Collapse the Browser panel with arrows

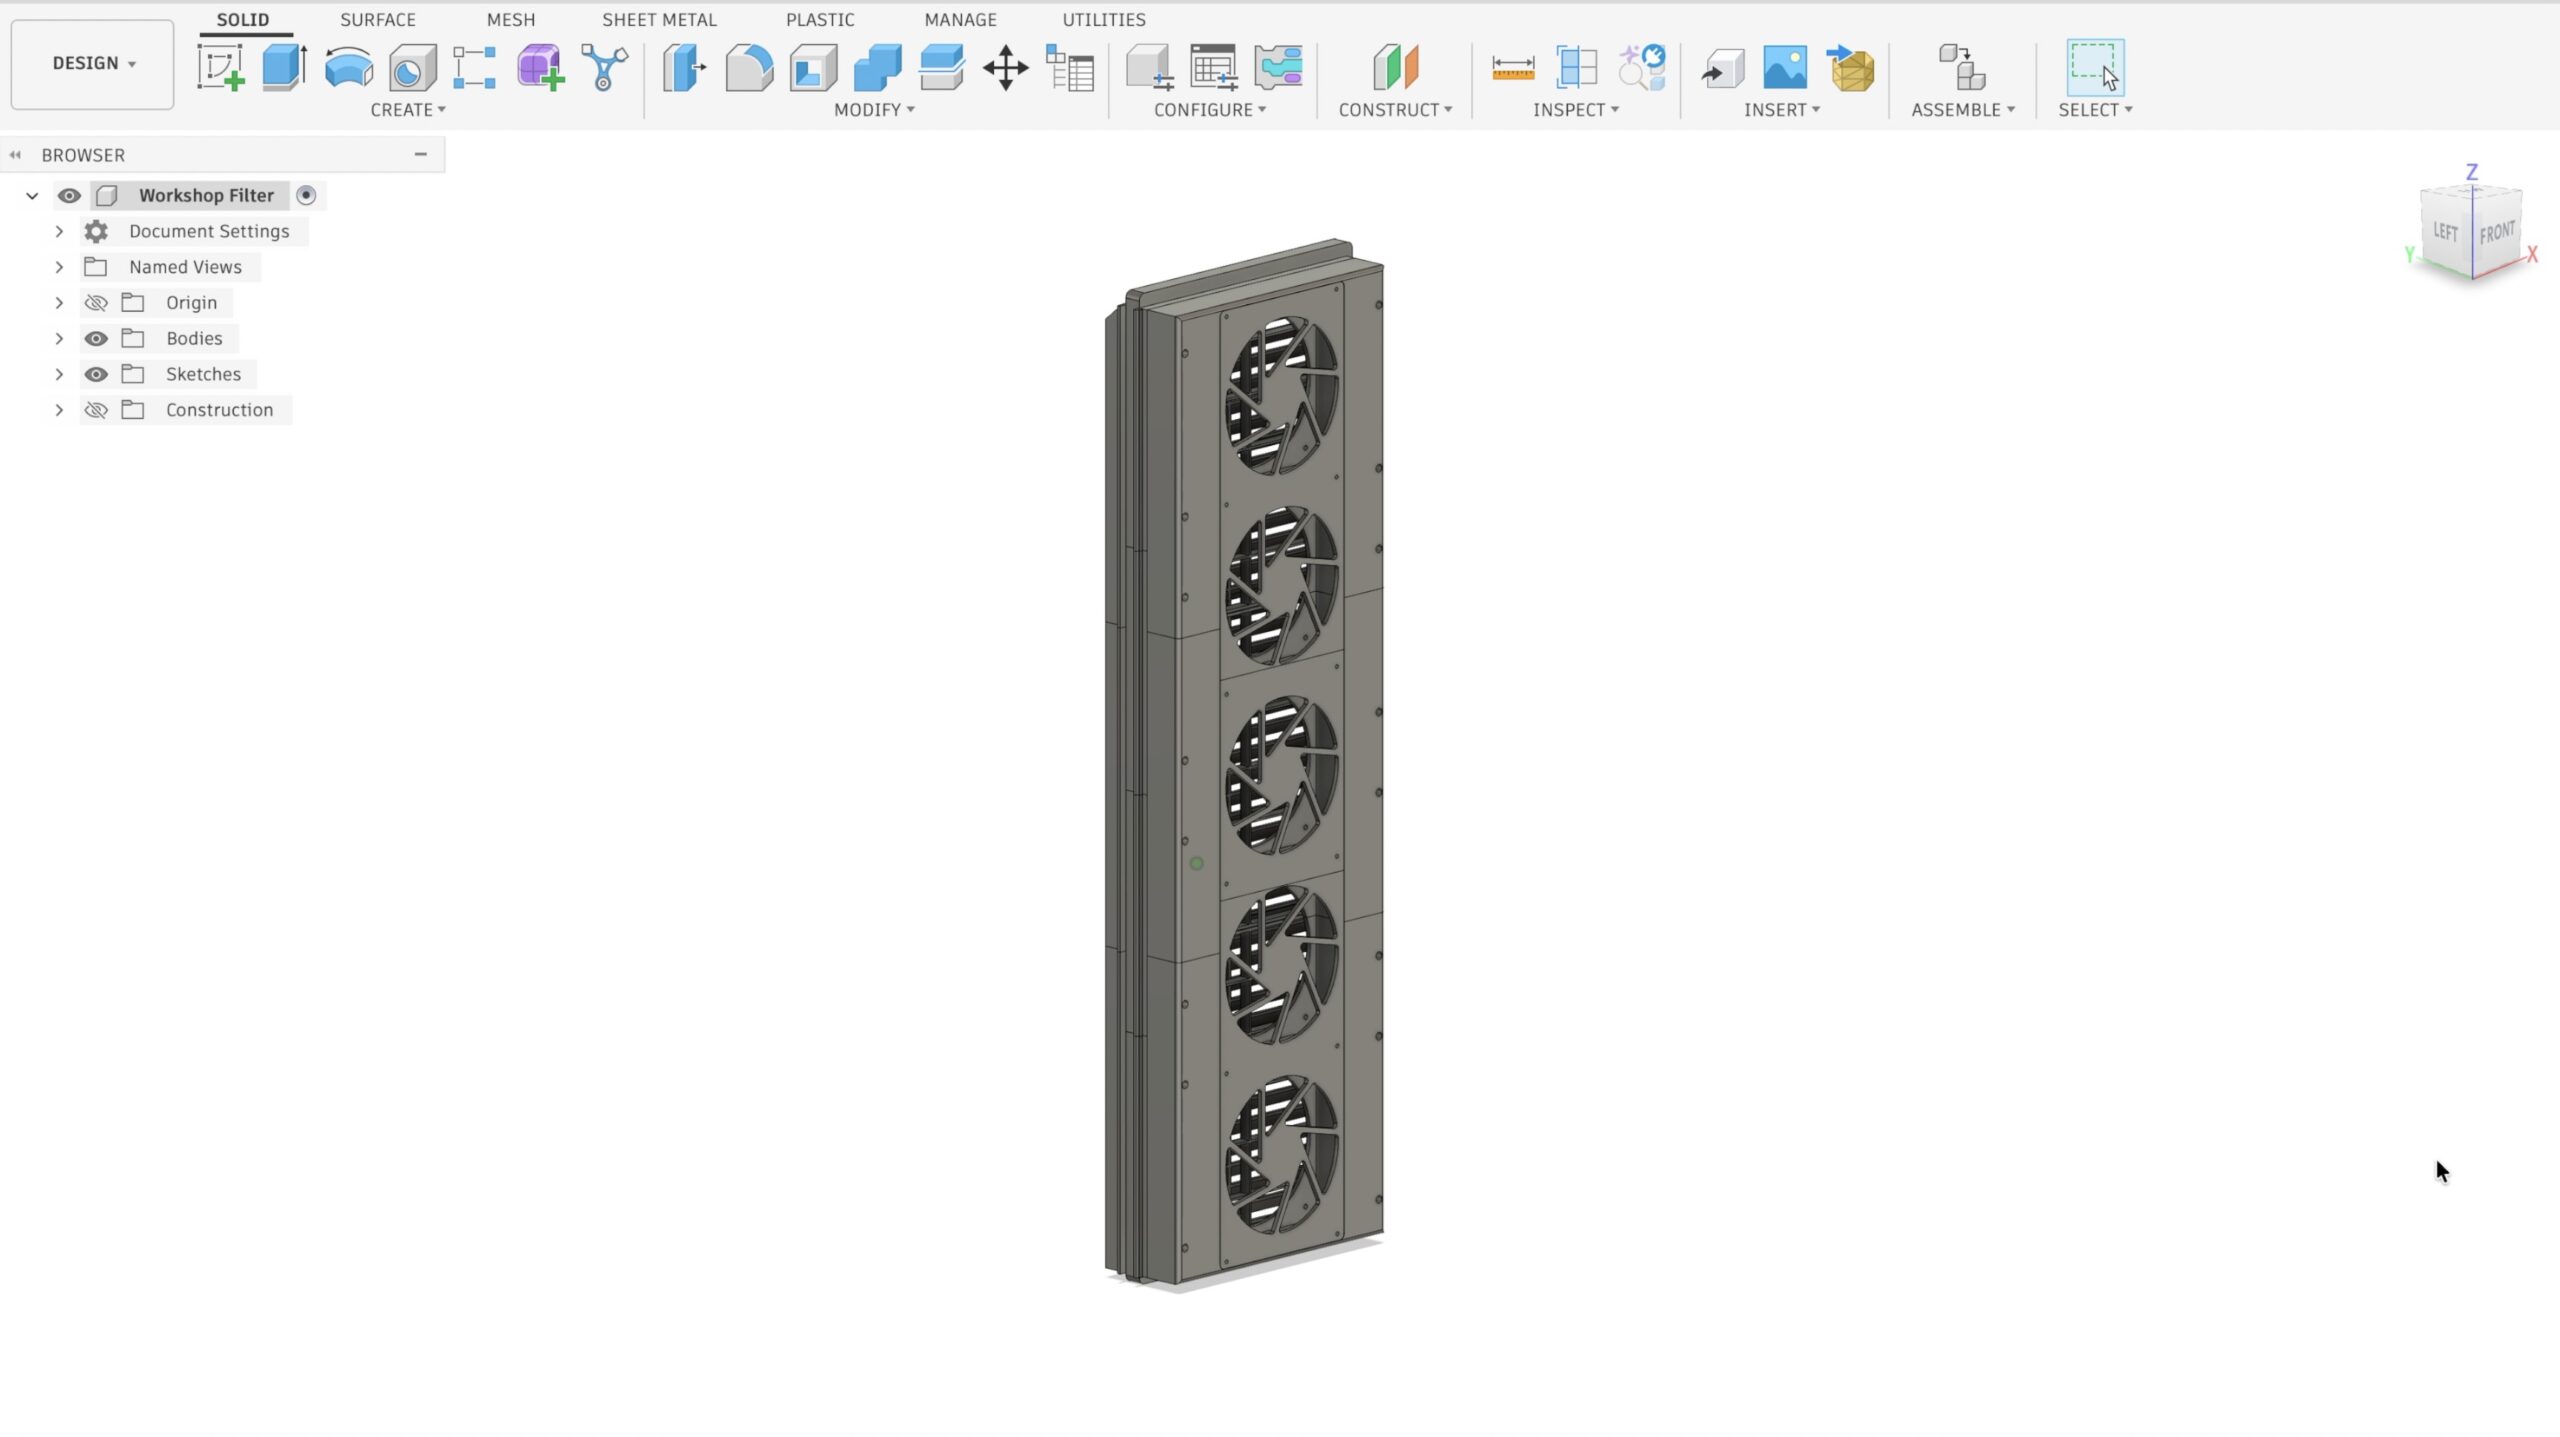tap(15, 155)
